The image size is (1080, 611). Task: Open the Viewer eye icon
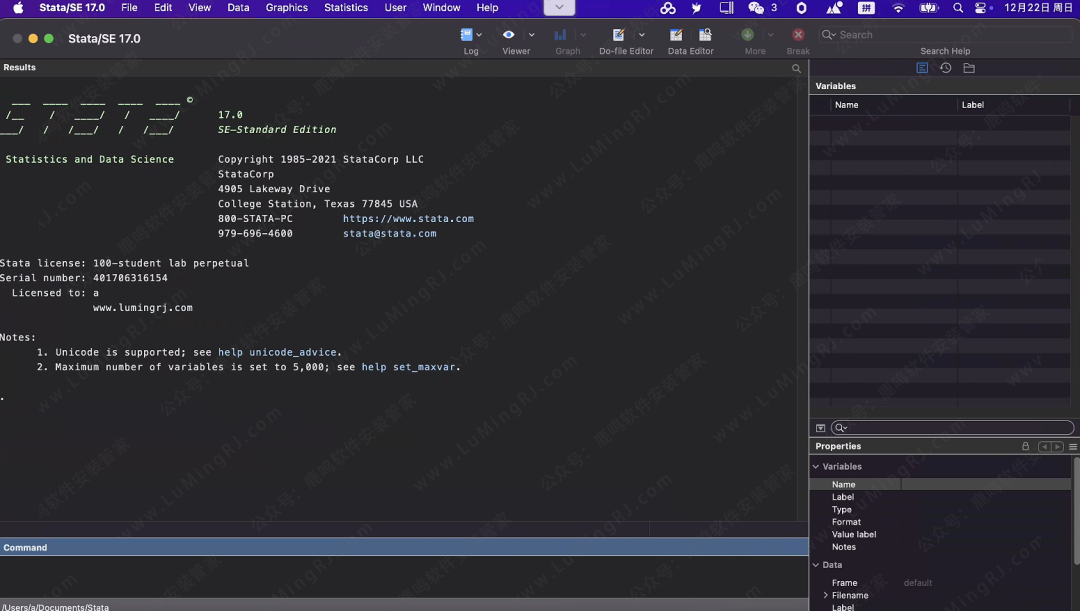[509, 35]
